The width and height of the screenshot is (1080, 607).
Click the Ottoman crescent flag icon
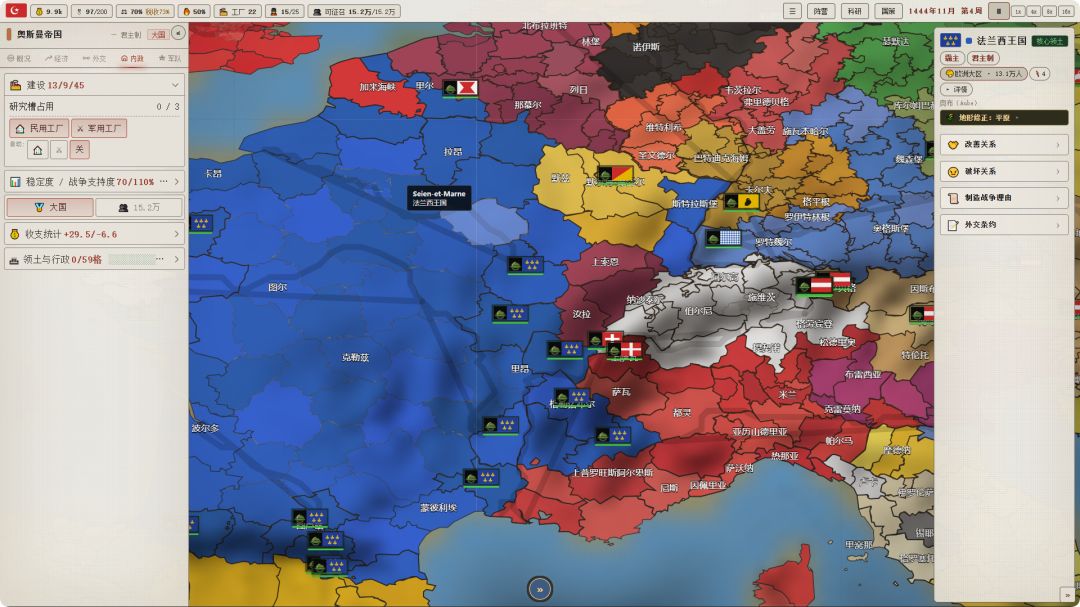click(15, 10)
